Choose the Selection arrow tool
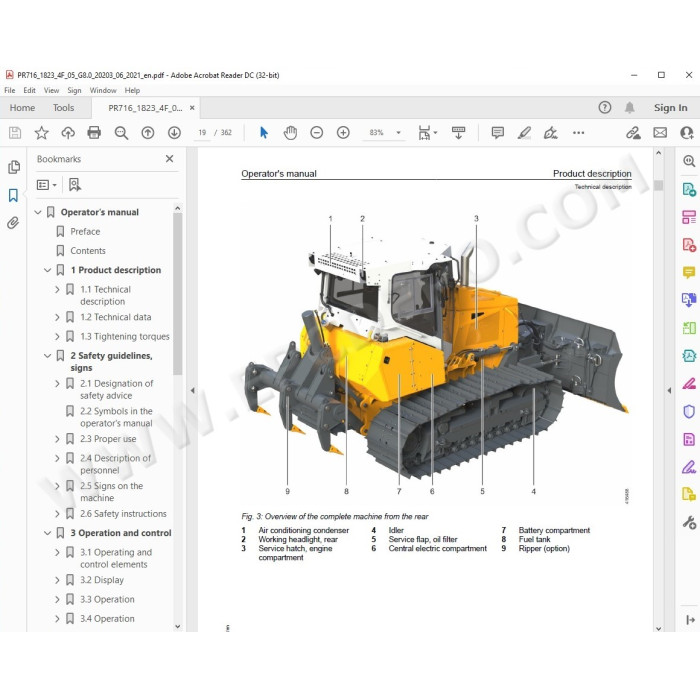Screen dimensions: 700x700 click(264, 133)
